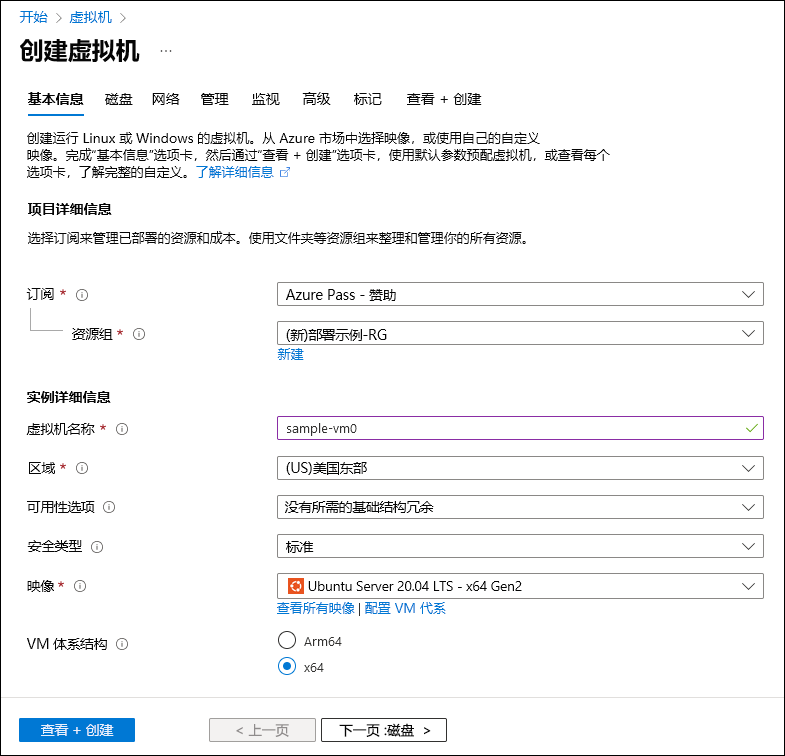
Task: Click info icon next to VM 体系结构
Action: [122, 644]
